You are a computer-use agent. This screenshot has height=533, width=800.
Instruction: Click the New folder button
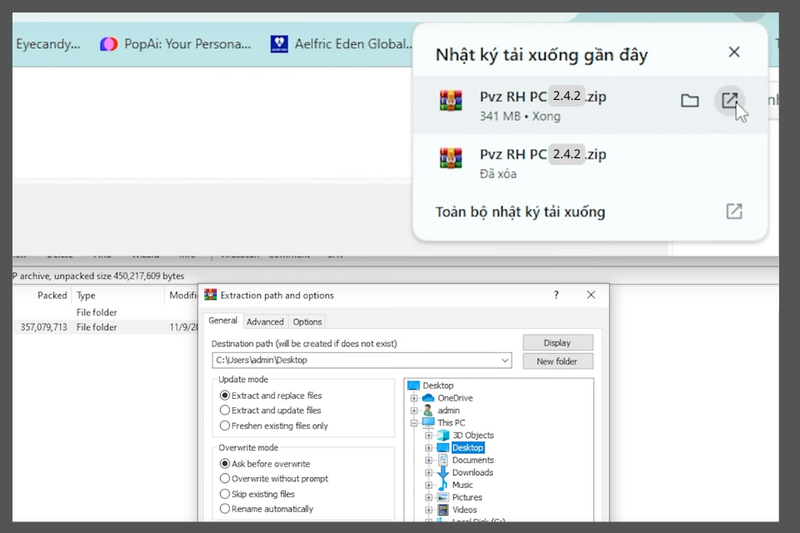pos(557,361)
